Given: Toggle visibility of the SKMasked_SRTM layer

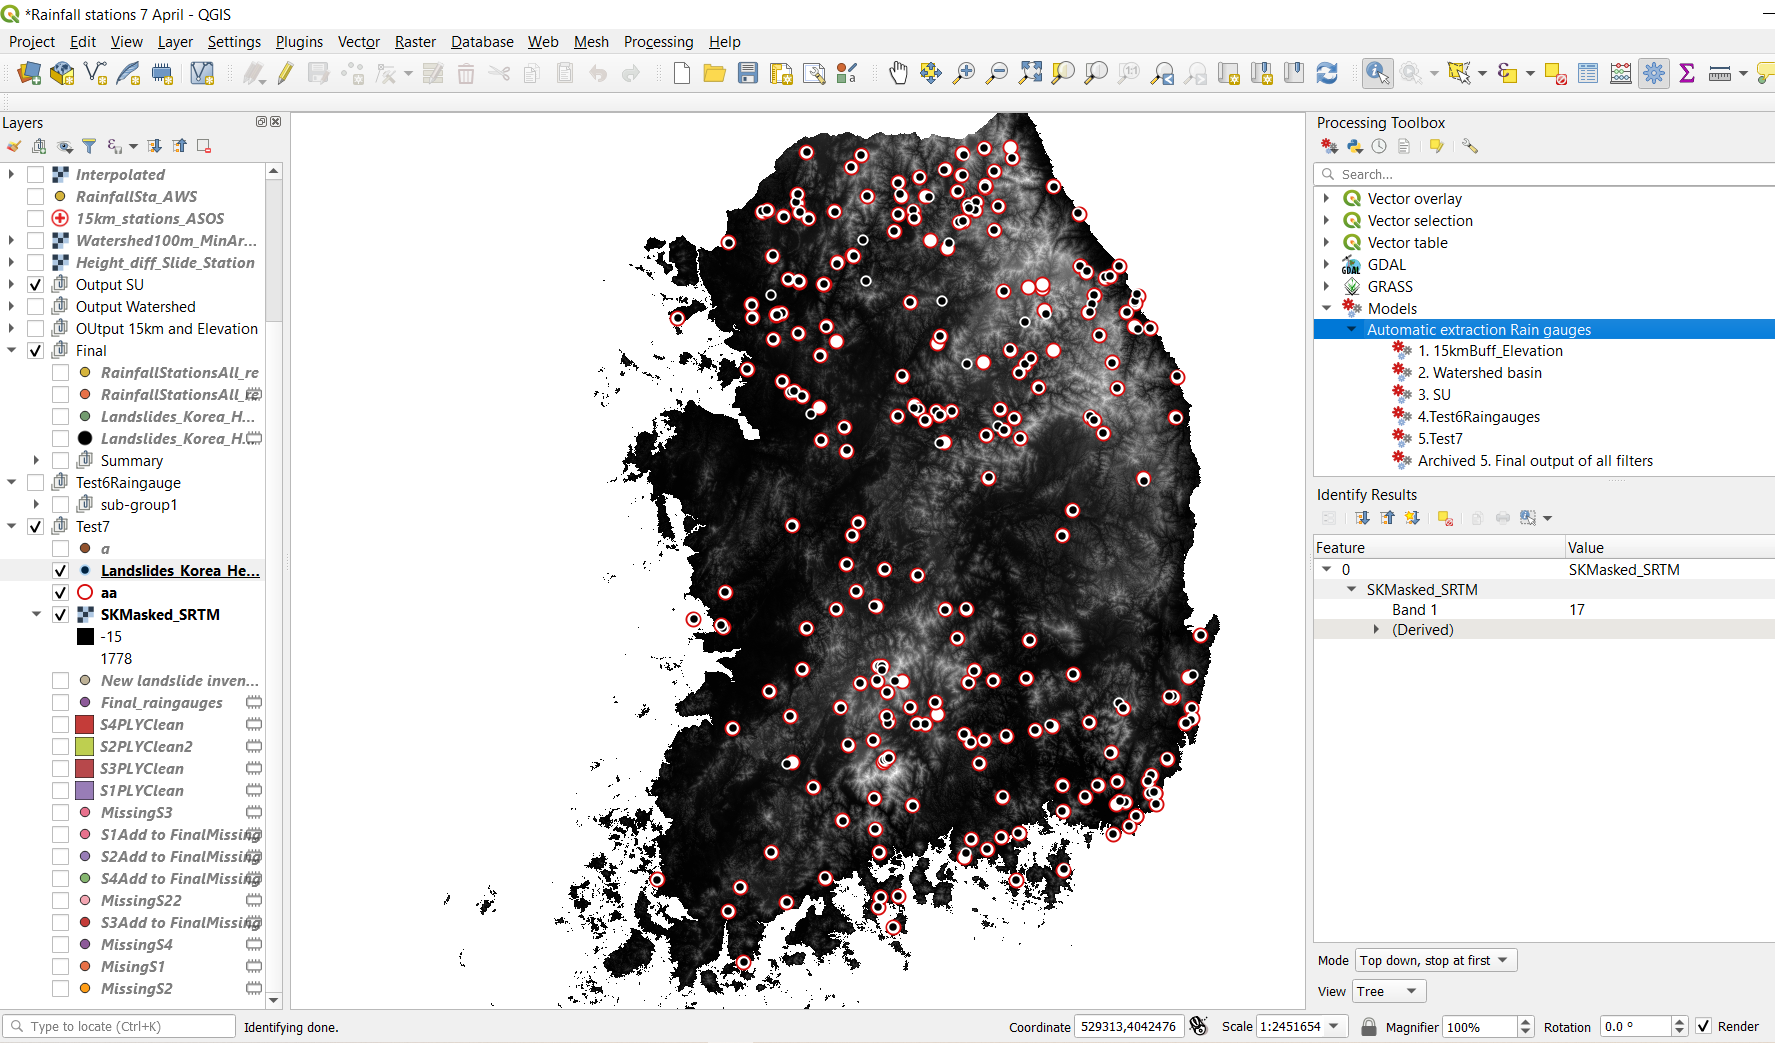Looking at the screenshot, I should (60, 614).
